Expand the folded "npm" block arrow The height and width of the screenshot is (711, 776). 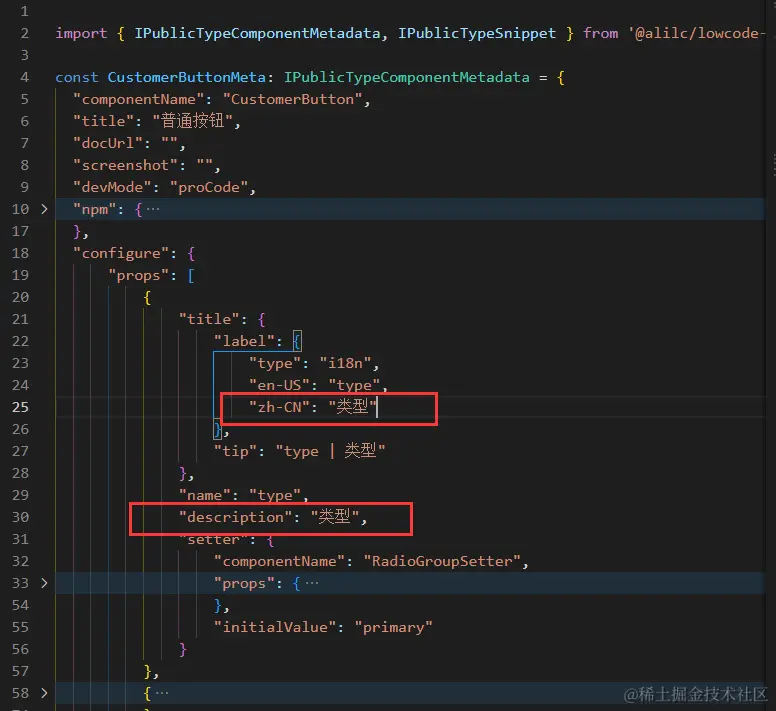44,209
